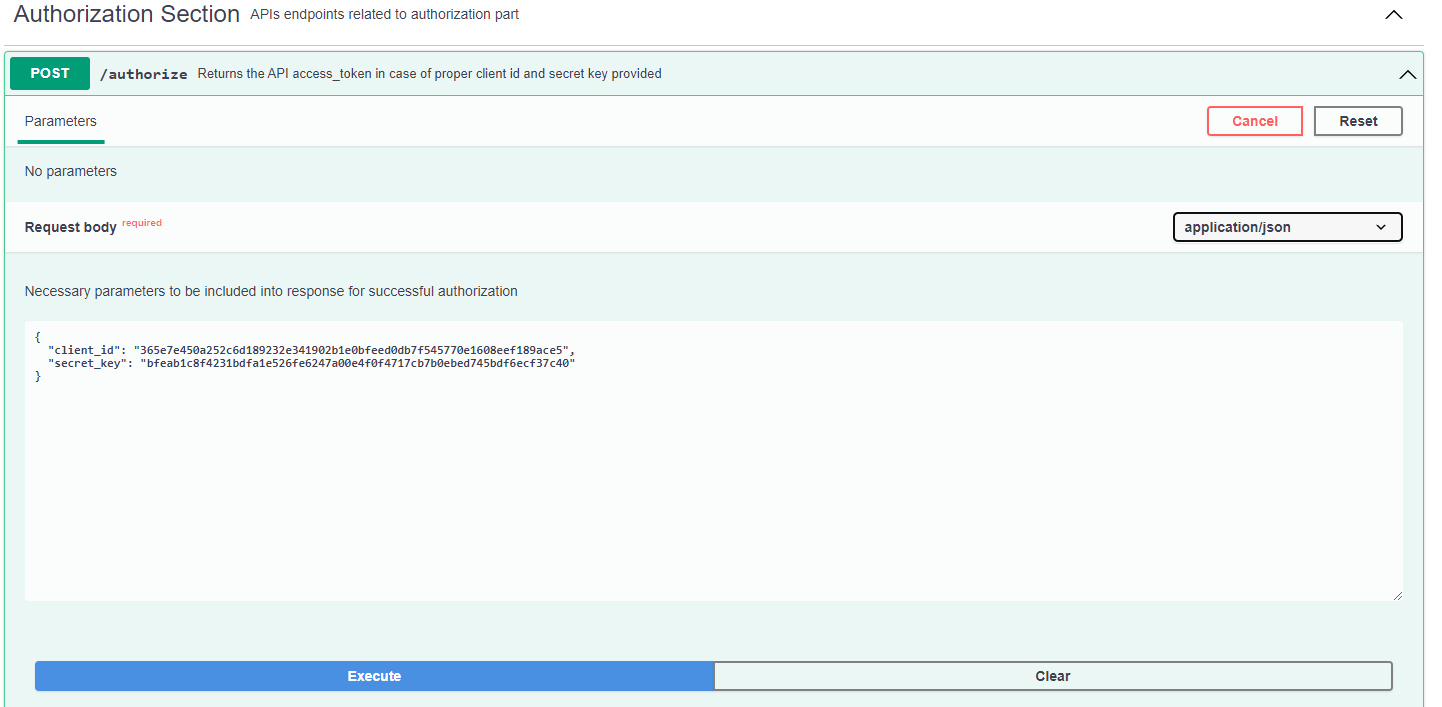The height and width of the screenshot is (707, 1442).
Task: Click inside the request body JSON editor
Action: pos(714,461)
